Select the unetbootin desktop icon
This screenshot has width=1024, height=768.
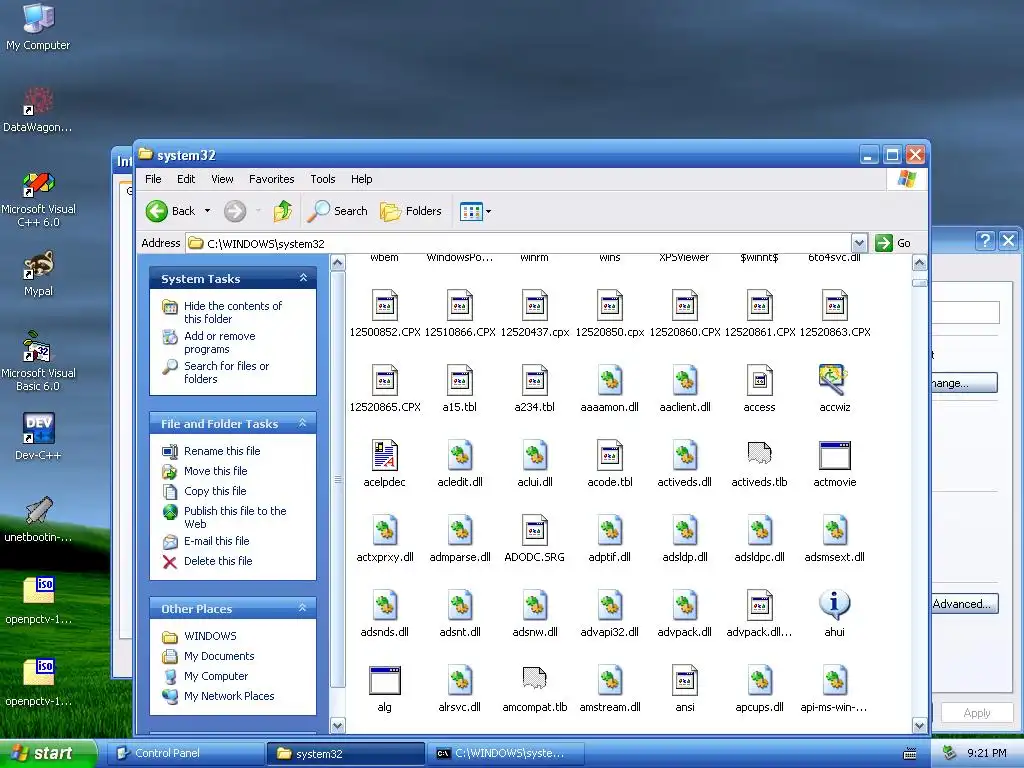[x=38, y=520]
